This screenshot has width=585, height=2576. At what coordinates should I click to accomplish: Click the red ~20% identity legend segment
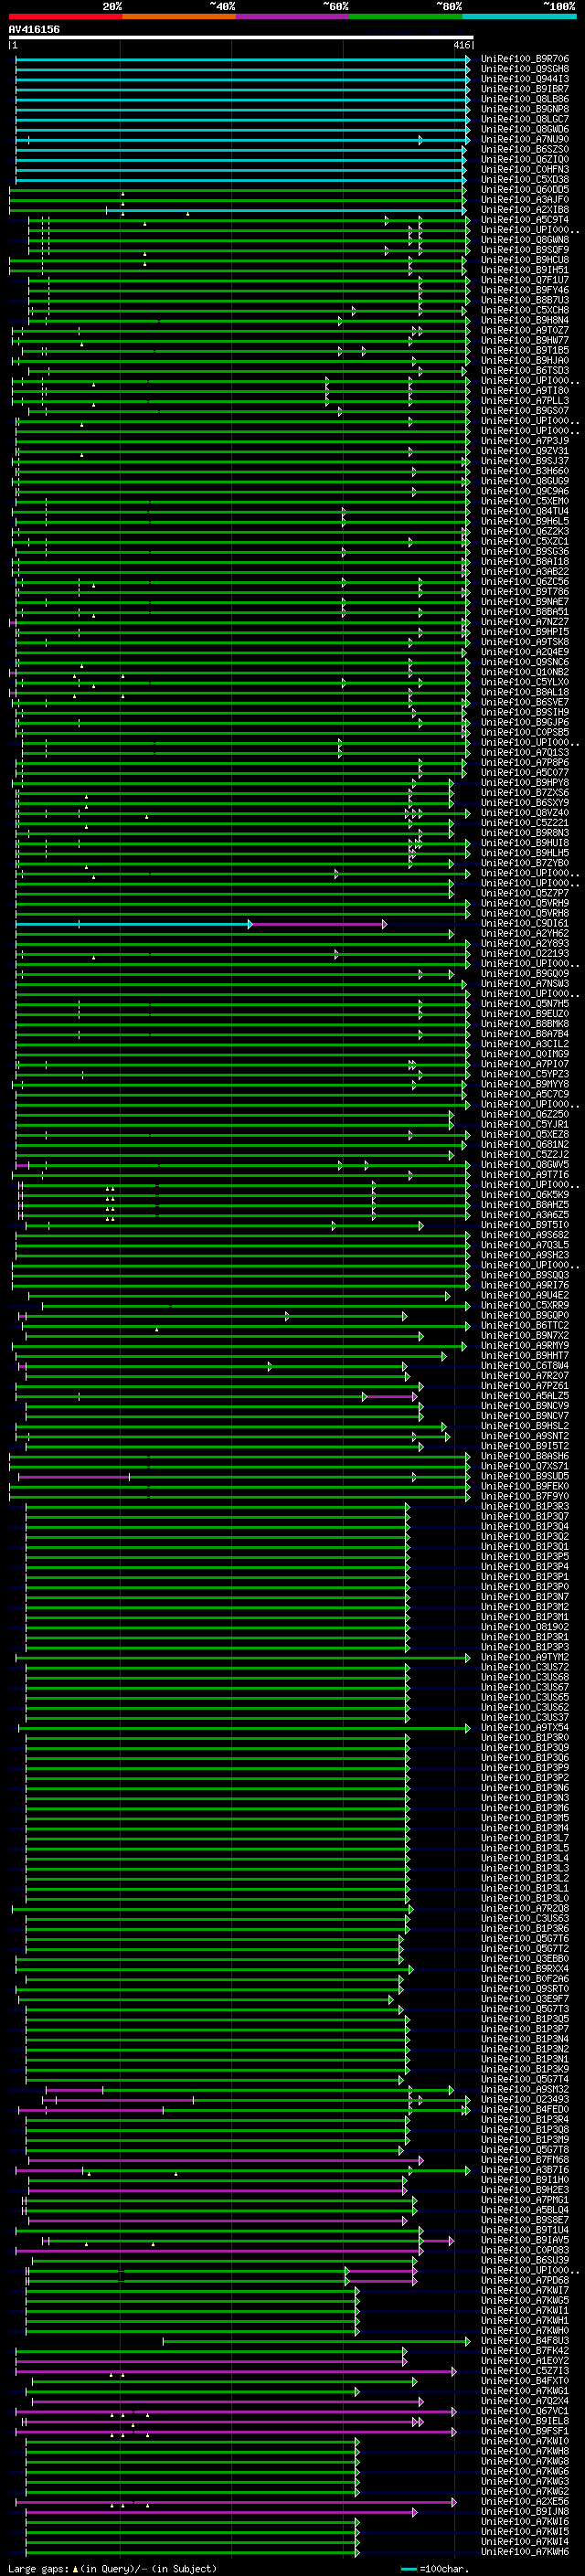[x=65, y=16]
